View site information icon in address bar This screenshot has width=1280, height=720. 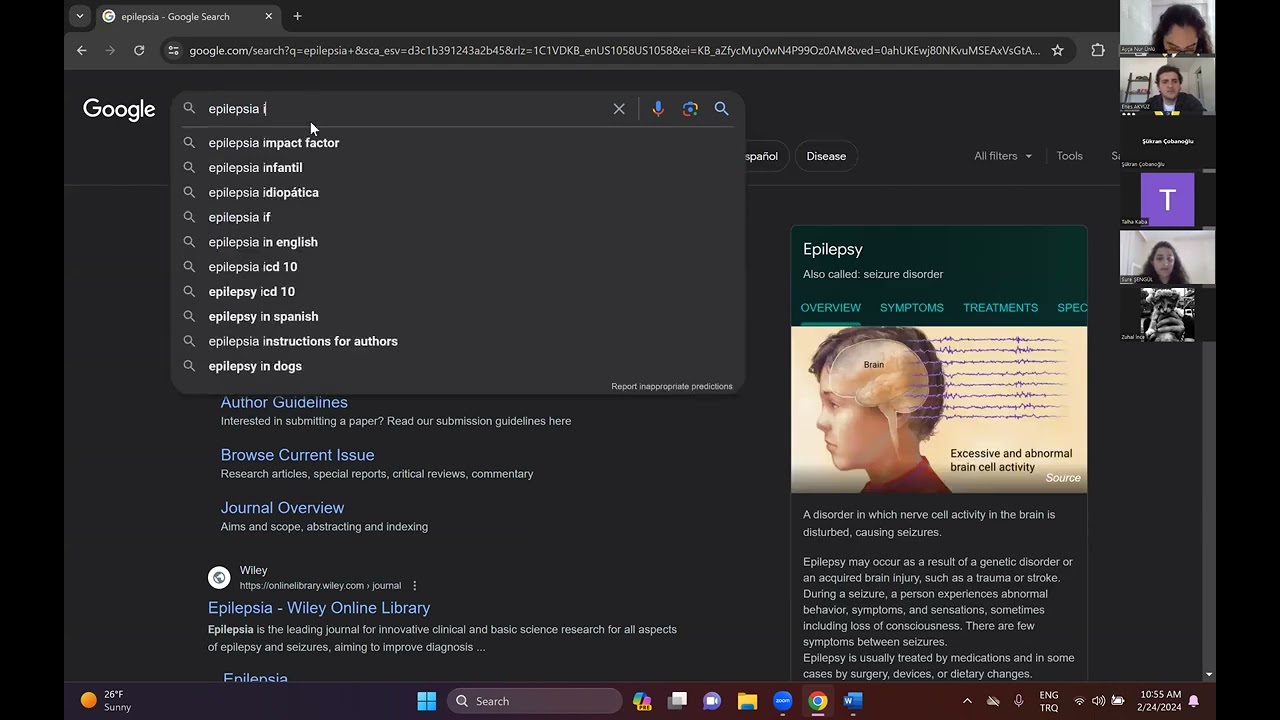tap(173, 50)
